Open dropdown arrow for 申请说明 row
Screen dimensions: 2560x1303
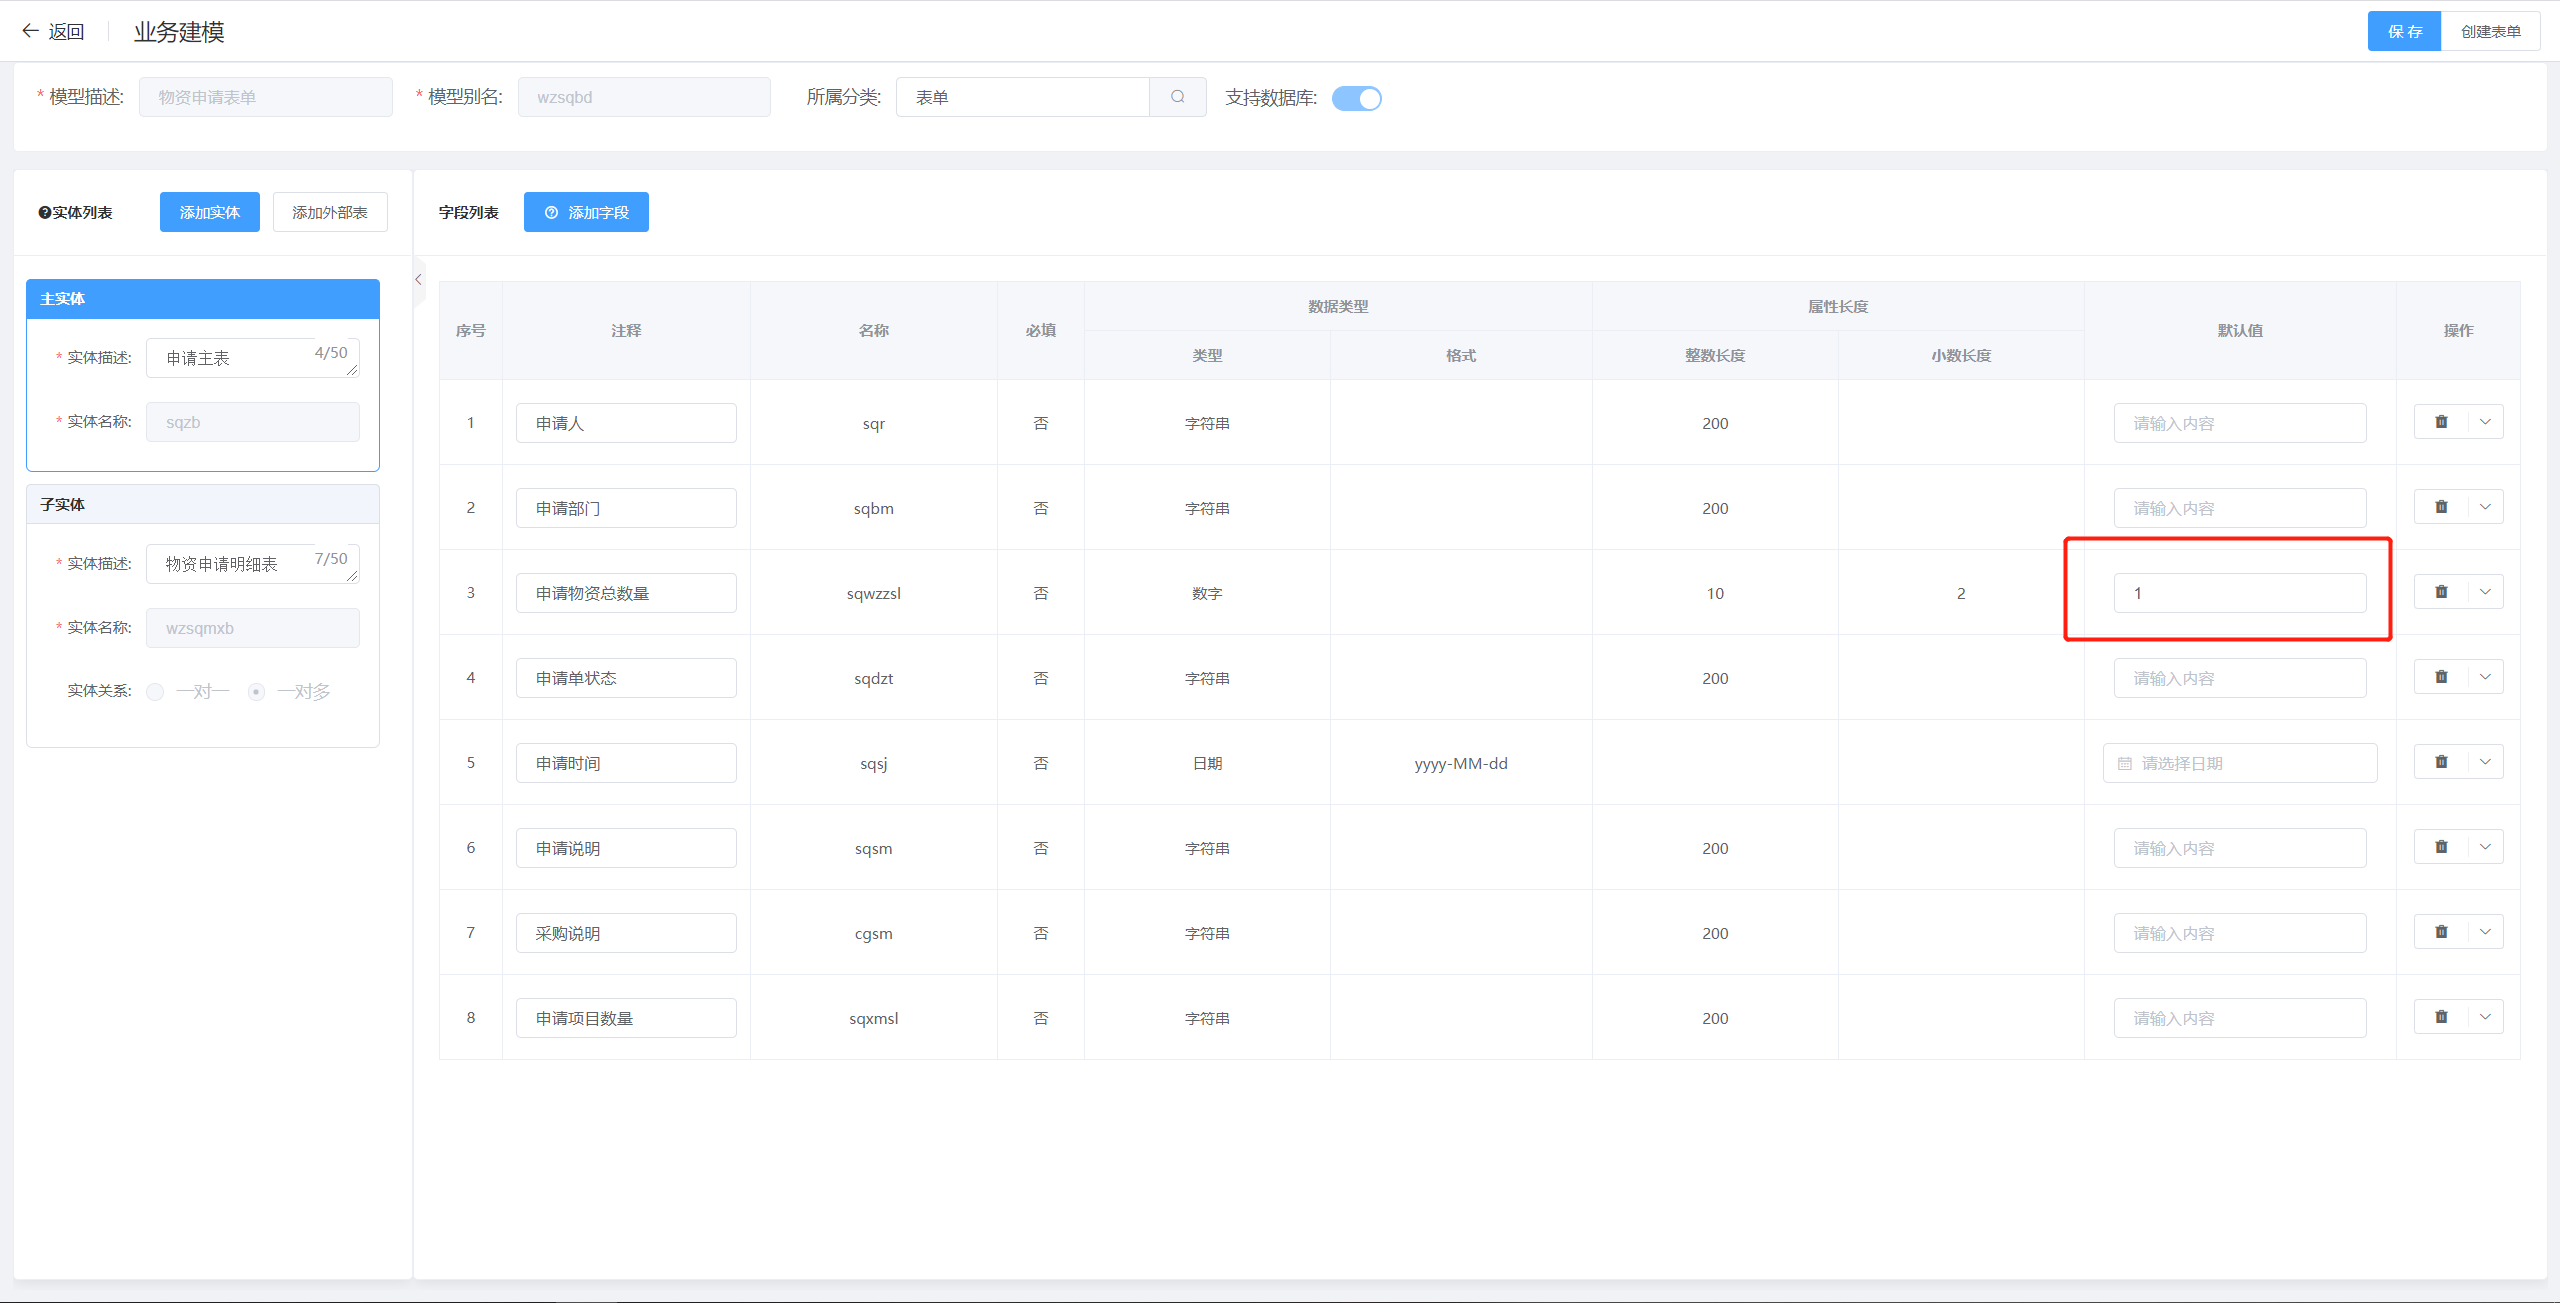pos(2485,847)
